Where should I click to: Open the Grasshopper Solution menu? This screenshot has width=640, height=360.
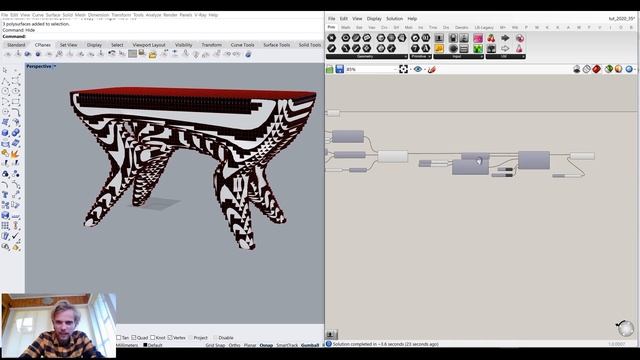point(394,19)
